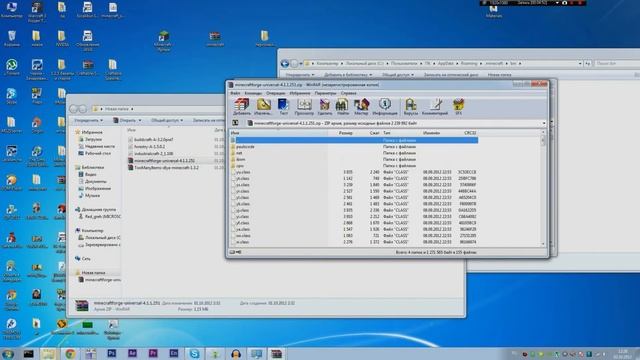Open the Общий доступ dropdown in Новая папка window
The height and width of the screenshot is (360, 640).
tap(167, 120)
